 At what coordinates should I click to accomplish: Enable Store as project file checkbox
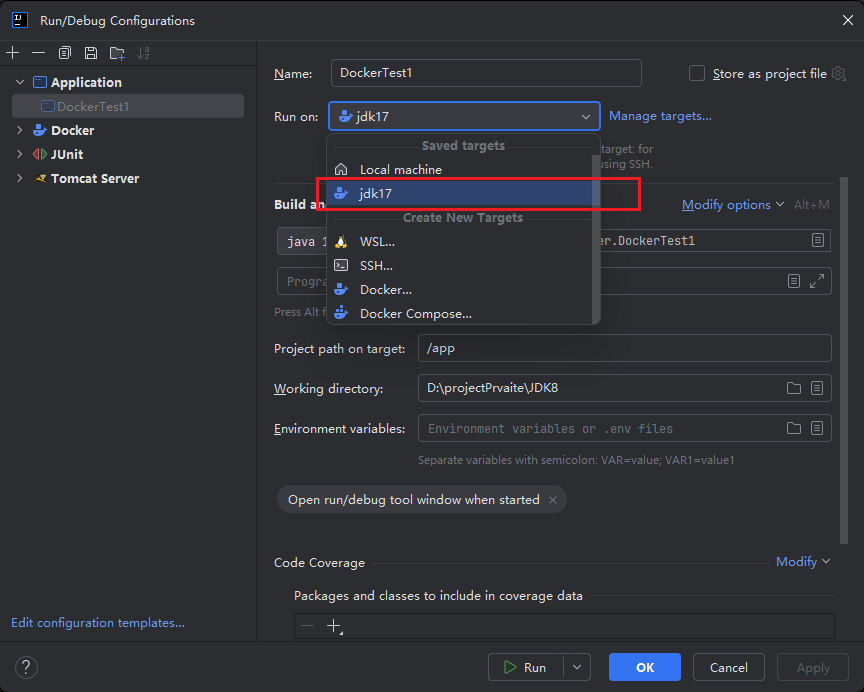pos(697,73)
